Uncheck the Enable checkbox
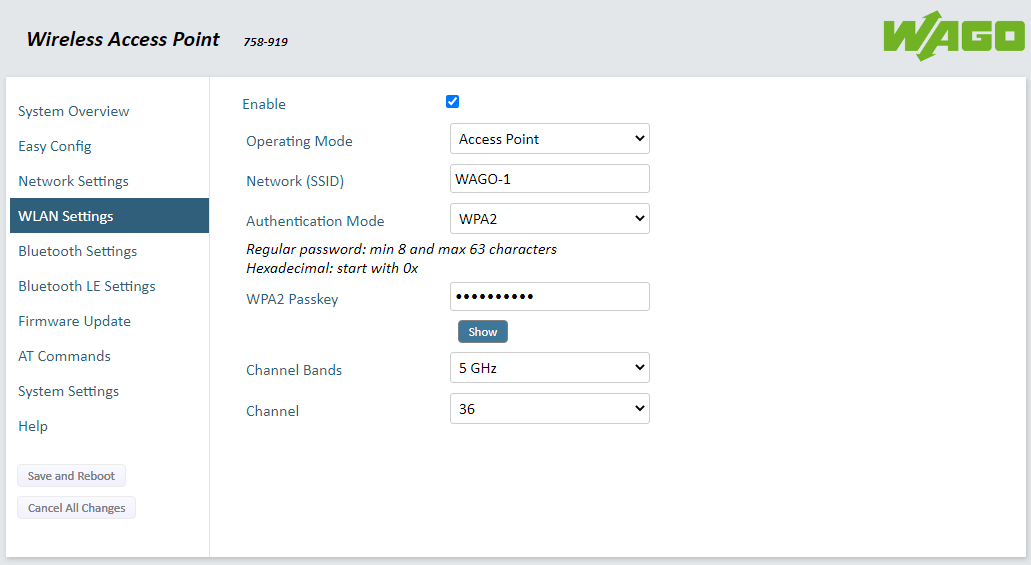This screenshot has height=565, width=1031. 452,102
